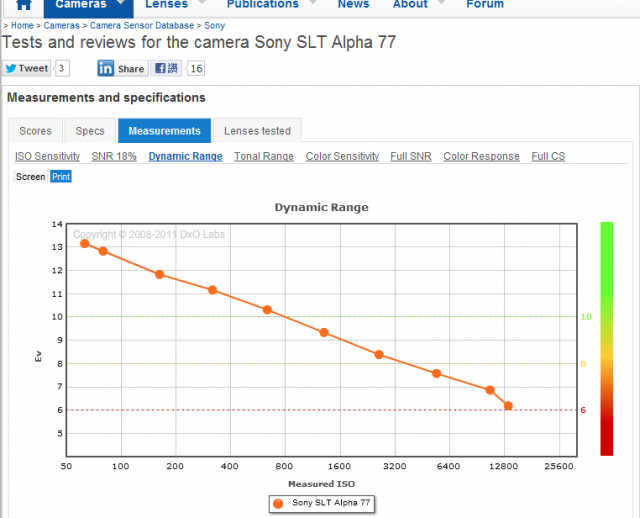Click the Dynamic Range chart title
Viewport: 640px width, 518px height.
pyautogui.click(x=322, y=207)
